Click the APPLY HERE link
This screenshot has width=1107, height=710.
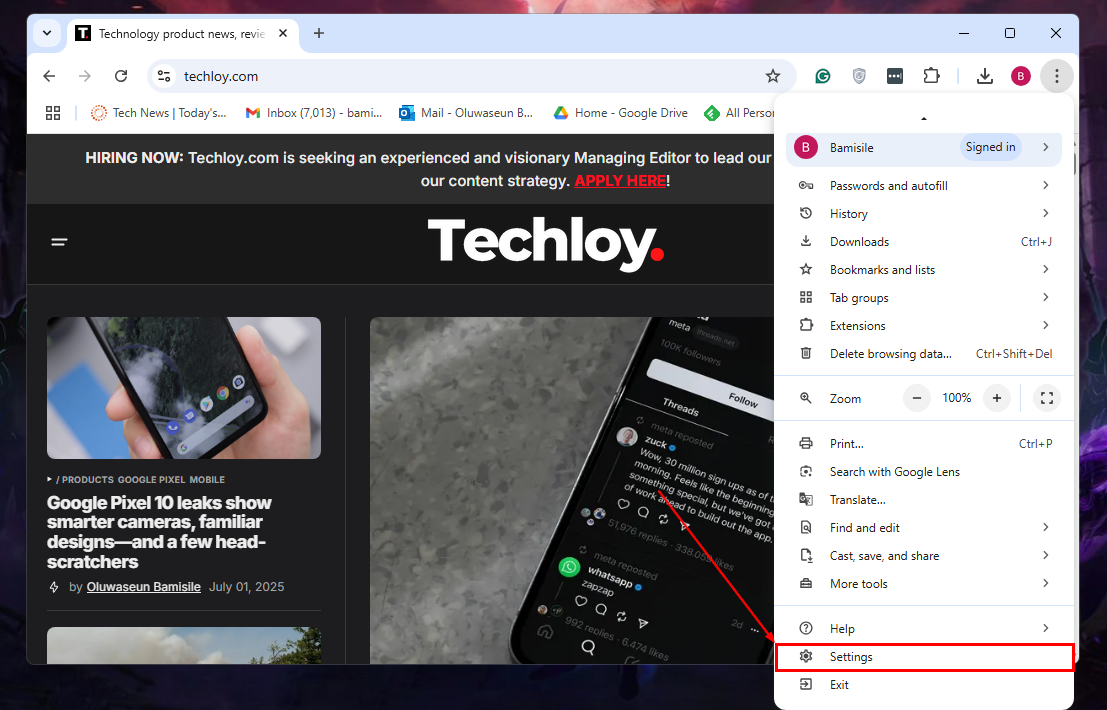pyautogui.click(x=620, y=181)
